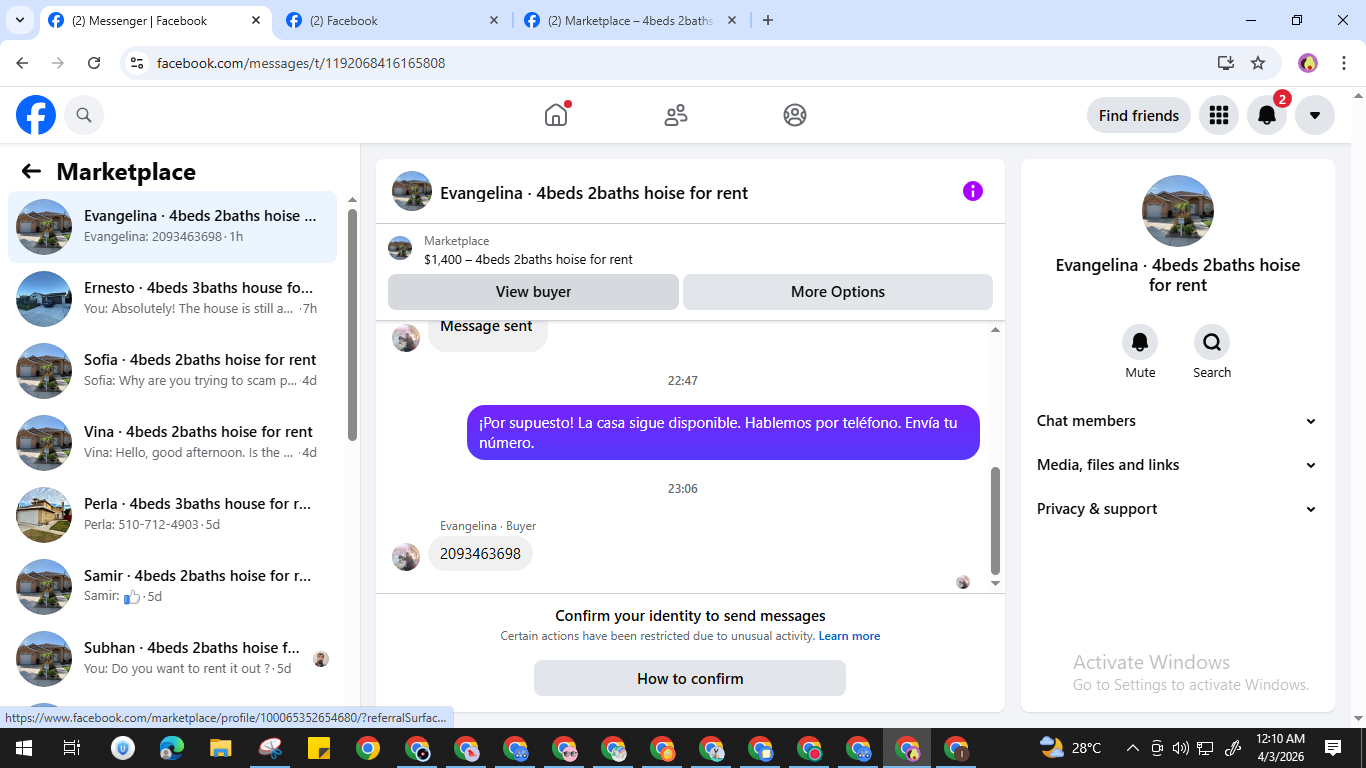The height and width of the screenshot is (768, 1366).
Task: Expand the Chat members section
Action: 1177,421
